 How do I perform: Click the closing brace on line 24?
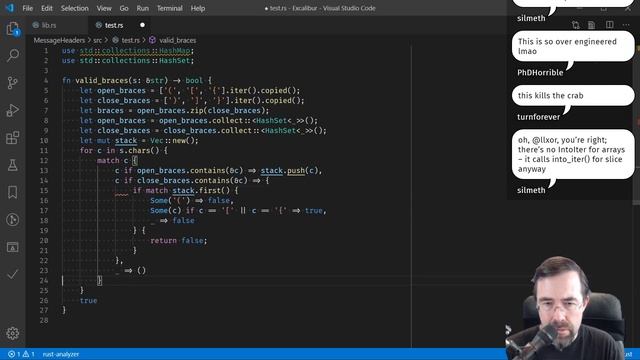click(99, 280)
